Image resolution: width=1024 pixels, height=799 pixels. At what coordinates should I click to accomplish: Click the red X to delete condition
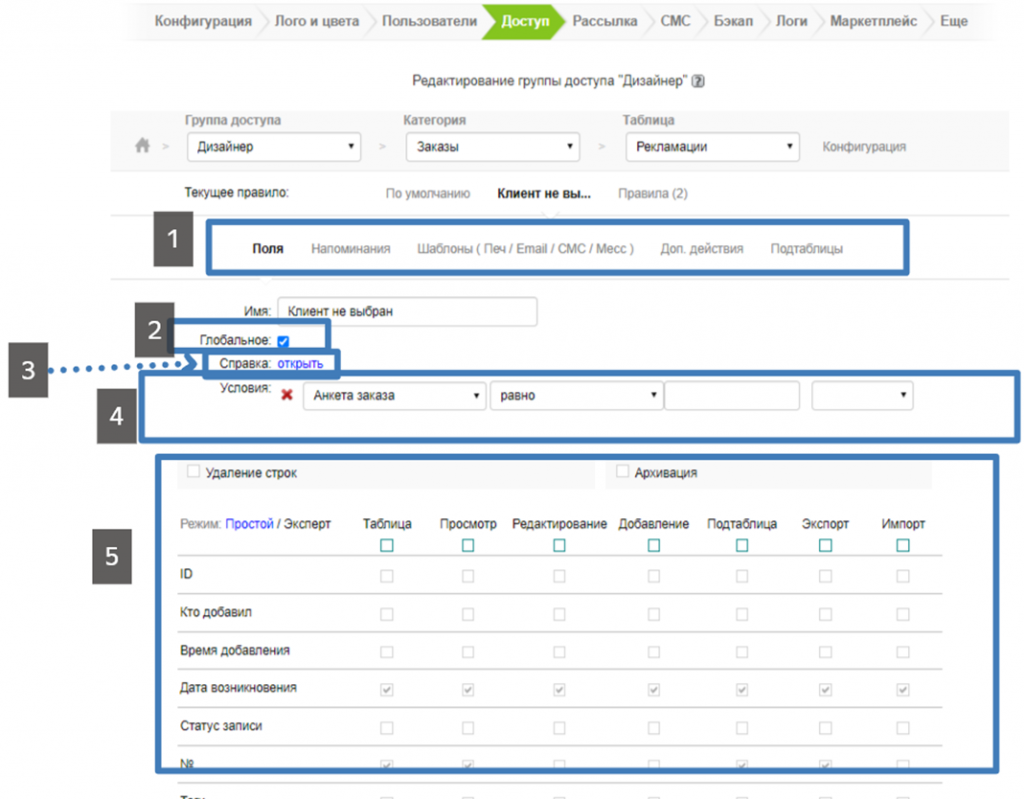[x=287, y=395]
